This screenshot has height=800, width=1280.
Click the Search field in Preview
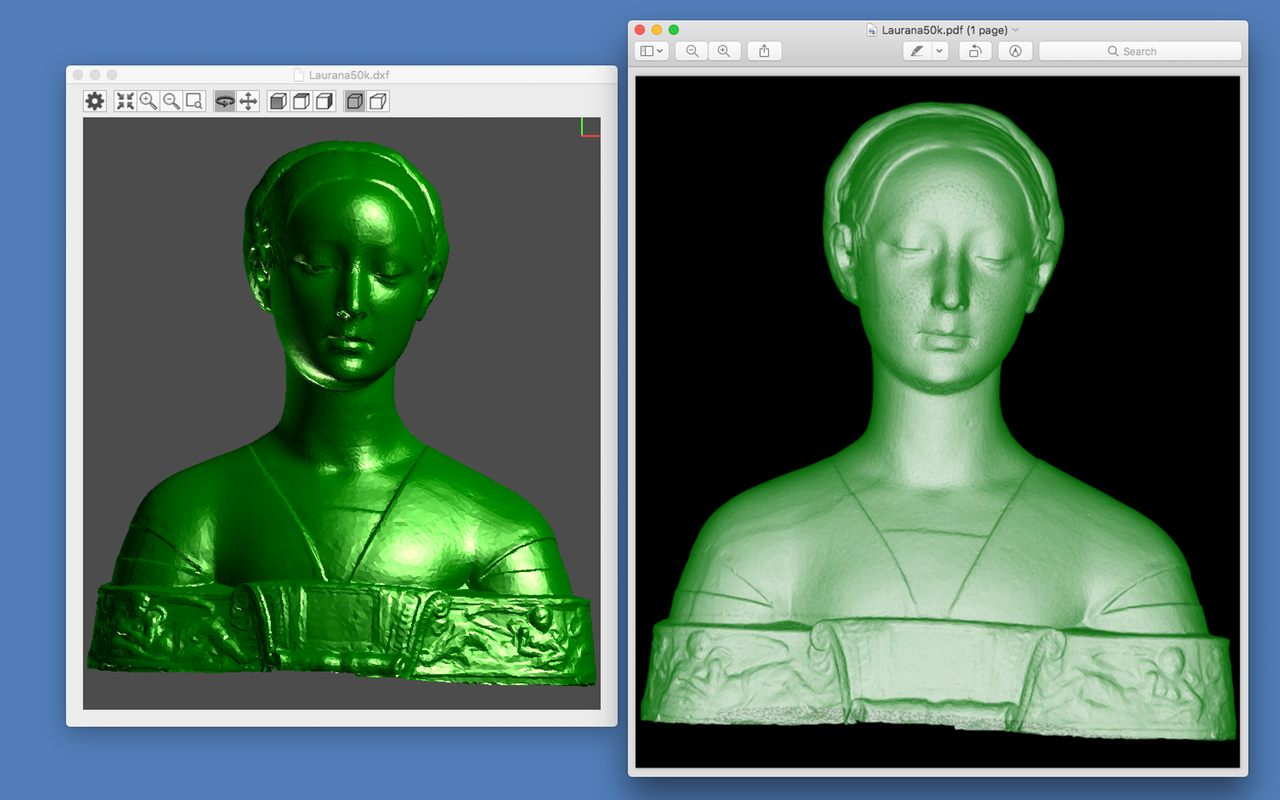click(x=1140, y=51)
